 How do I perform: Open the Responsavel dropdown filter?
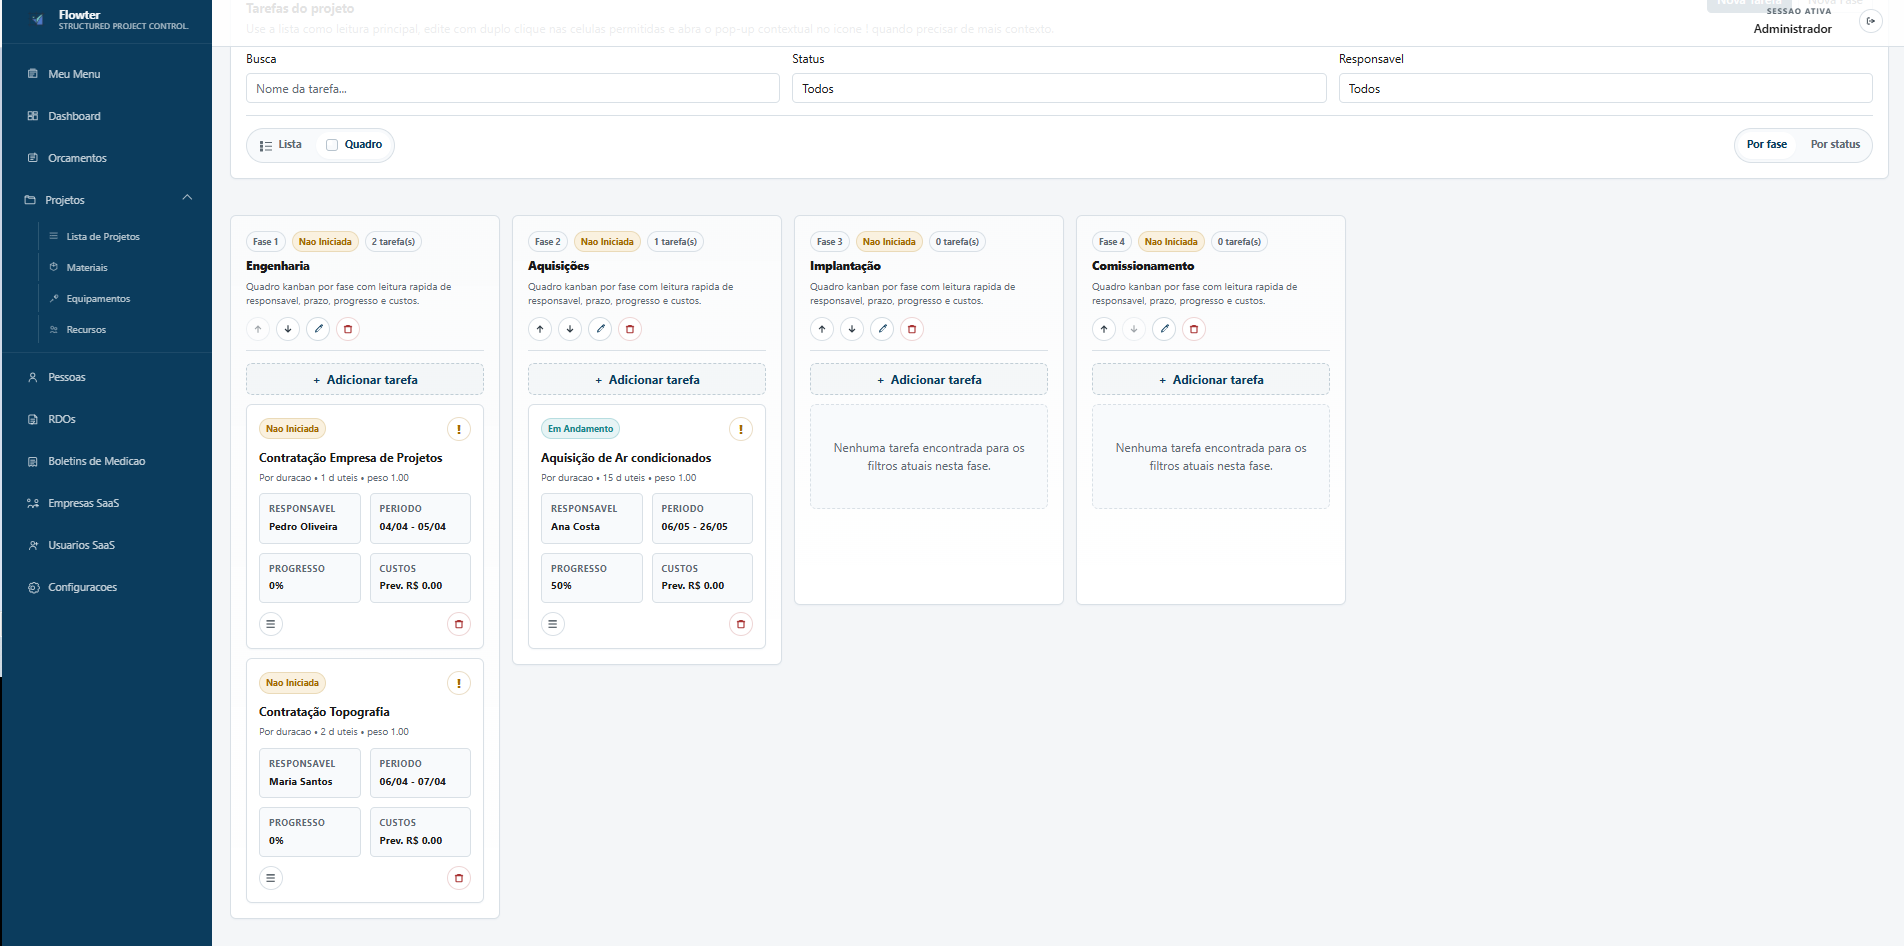coord(1605,88)
